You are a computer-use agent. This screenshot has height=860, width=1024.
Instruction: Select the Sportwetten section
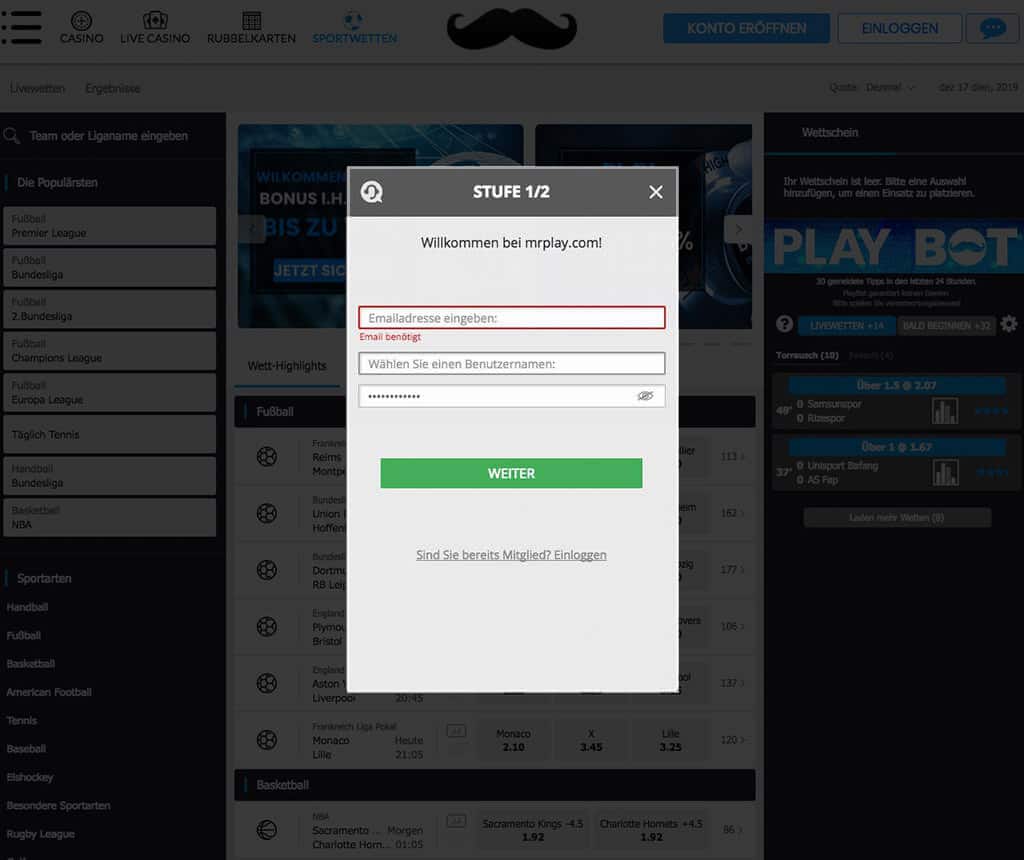pos(354,27)
